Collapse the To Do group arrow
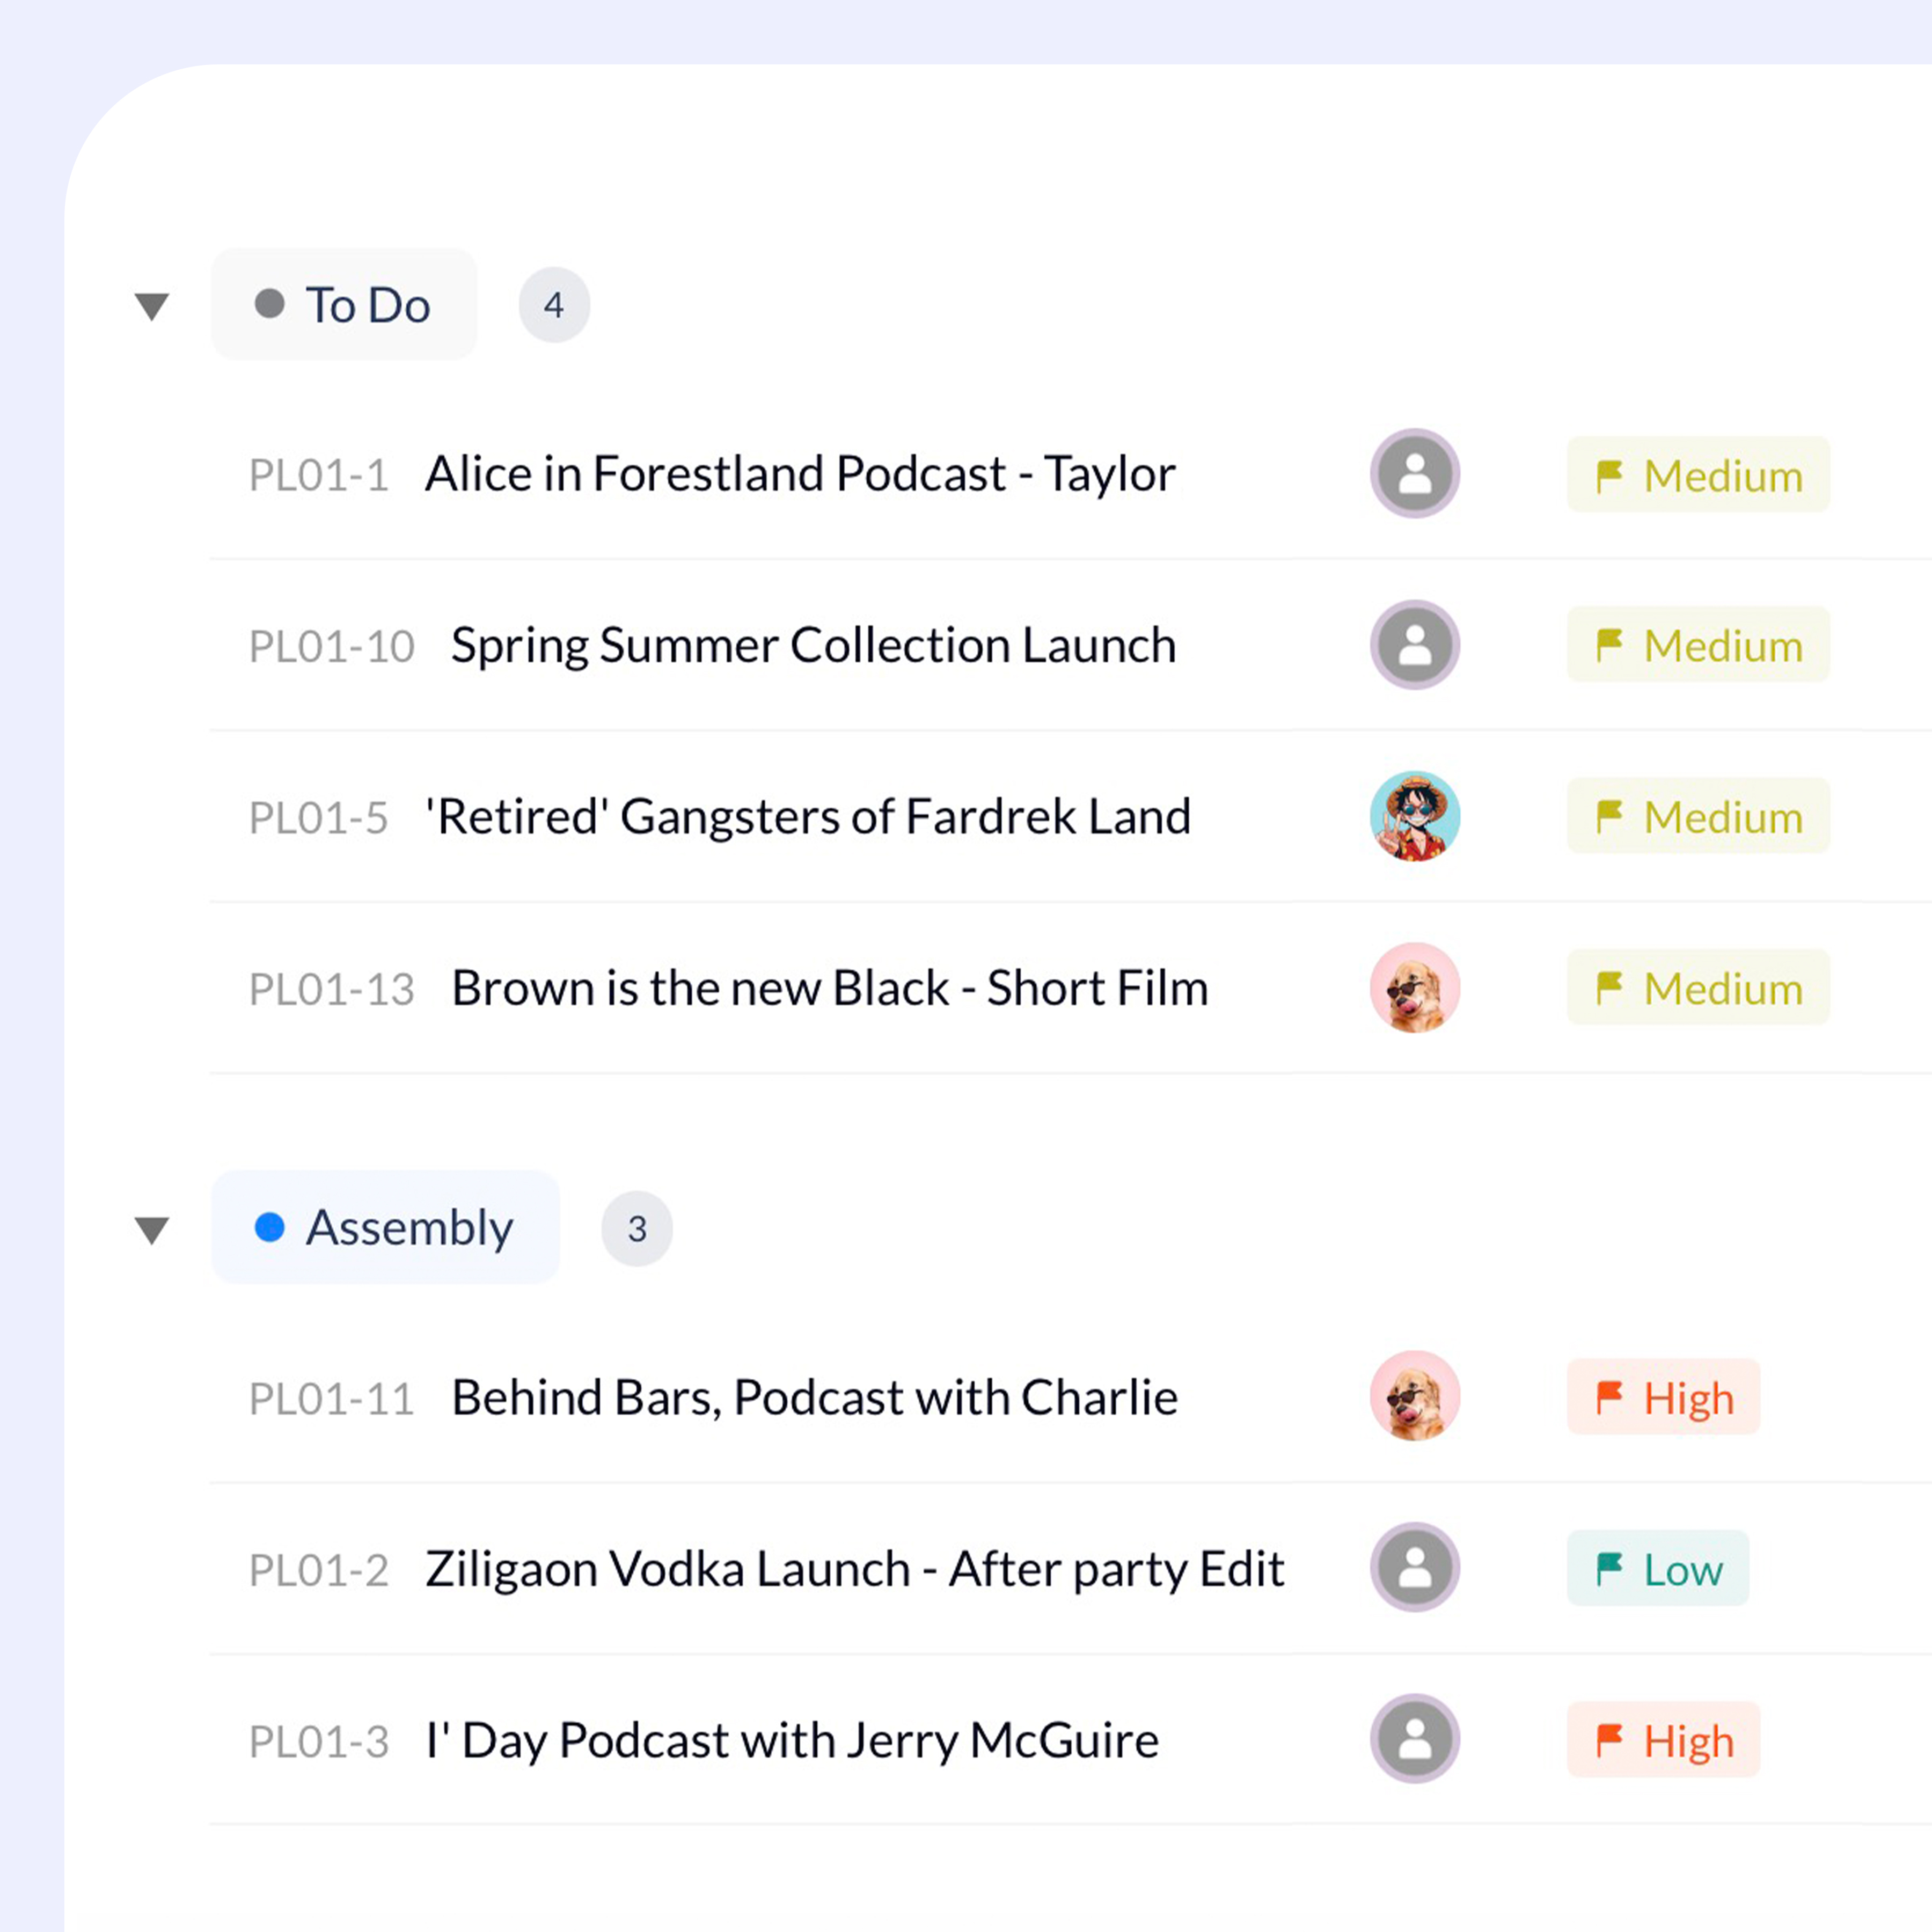 (x=152, y=306)
